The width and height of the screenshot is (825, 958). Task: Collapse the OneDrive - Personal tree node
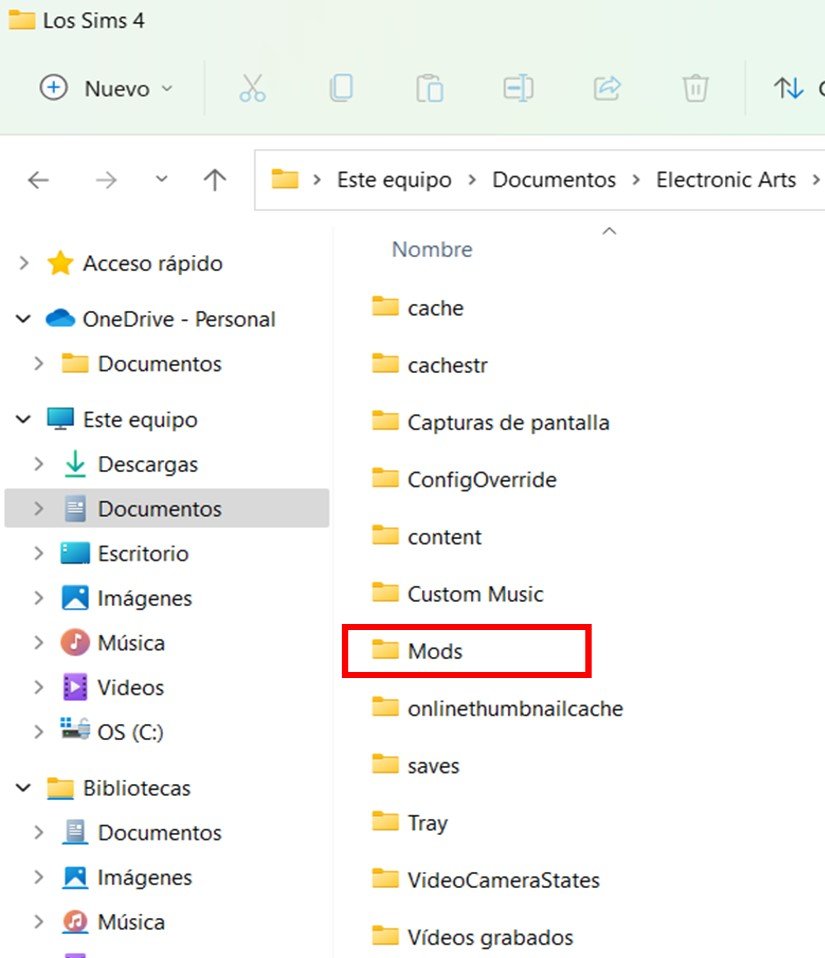[23, 319]
